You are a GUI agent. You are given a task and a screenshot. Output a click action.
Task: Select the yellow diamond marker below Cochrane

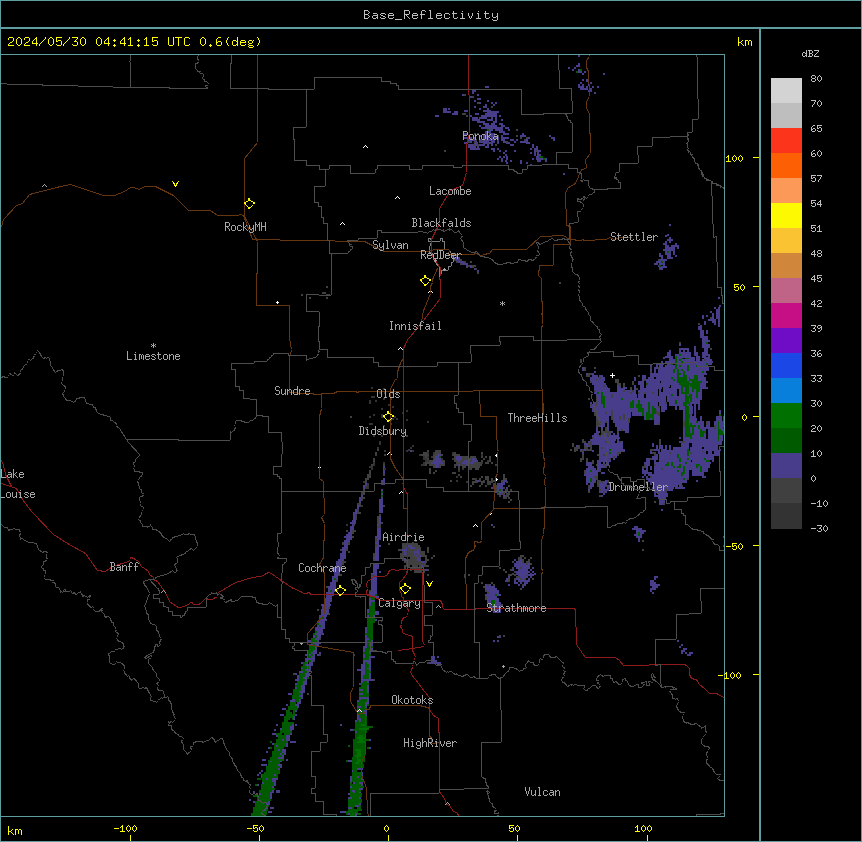pyautogui.click(x=341, y=590)
